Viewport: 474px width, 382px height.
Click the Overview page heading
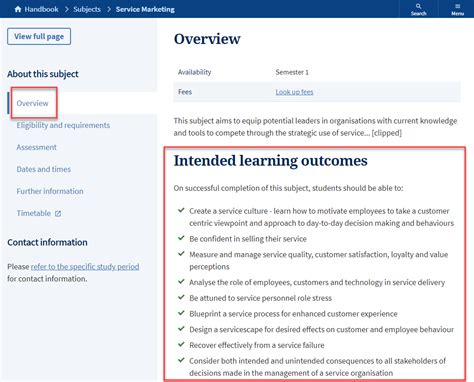[207, 39]
